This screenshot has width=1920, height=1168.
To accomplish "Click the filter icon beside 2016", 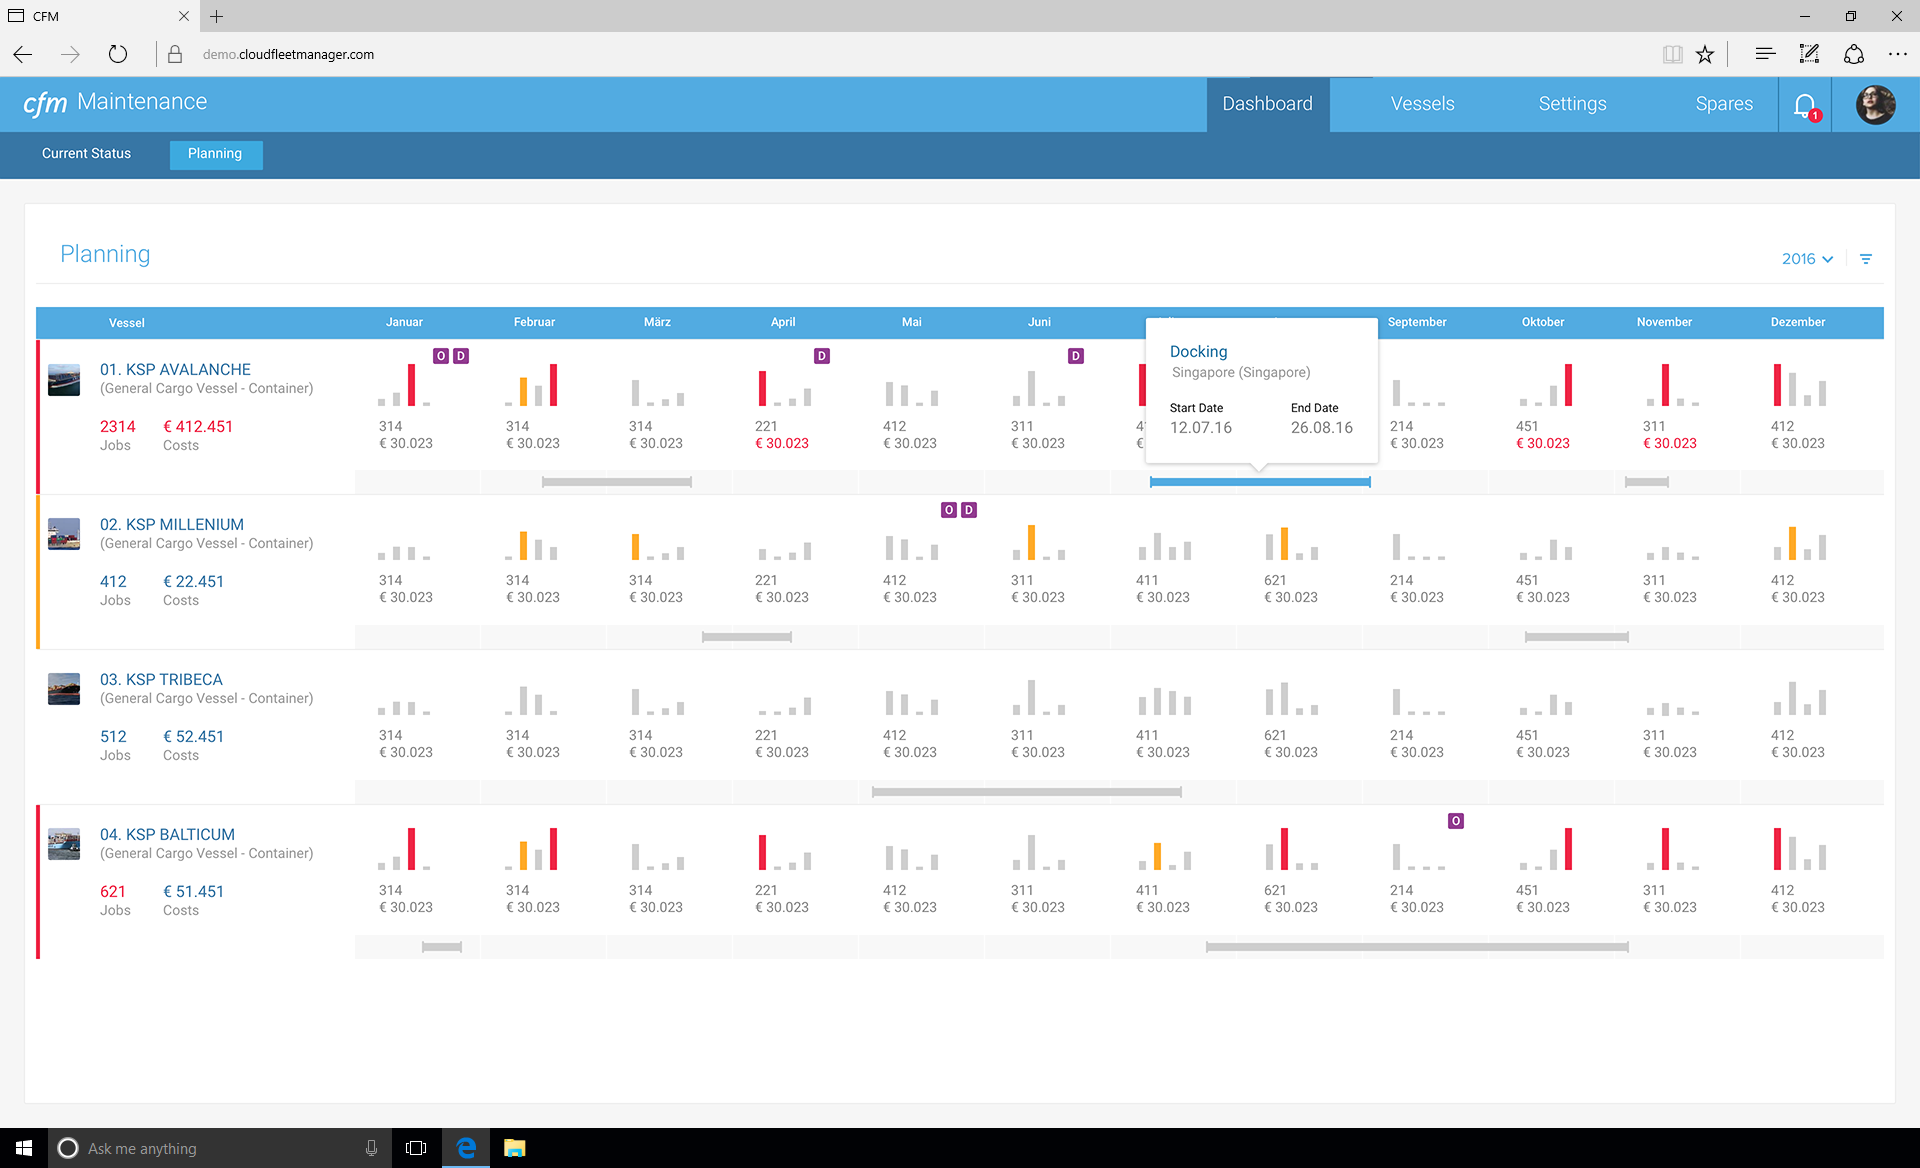I will pos(1865,259).
